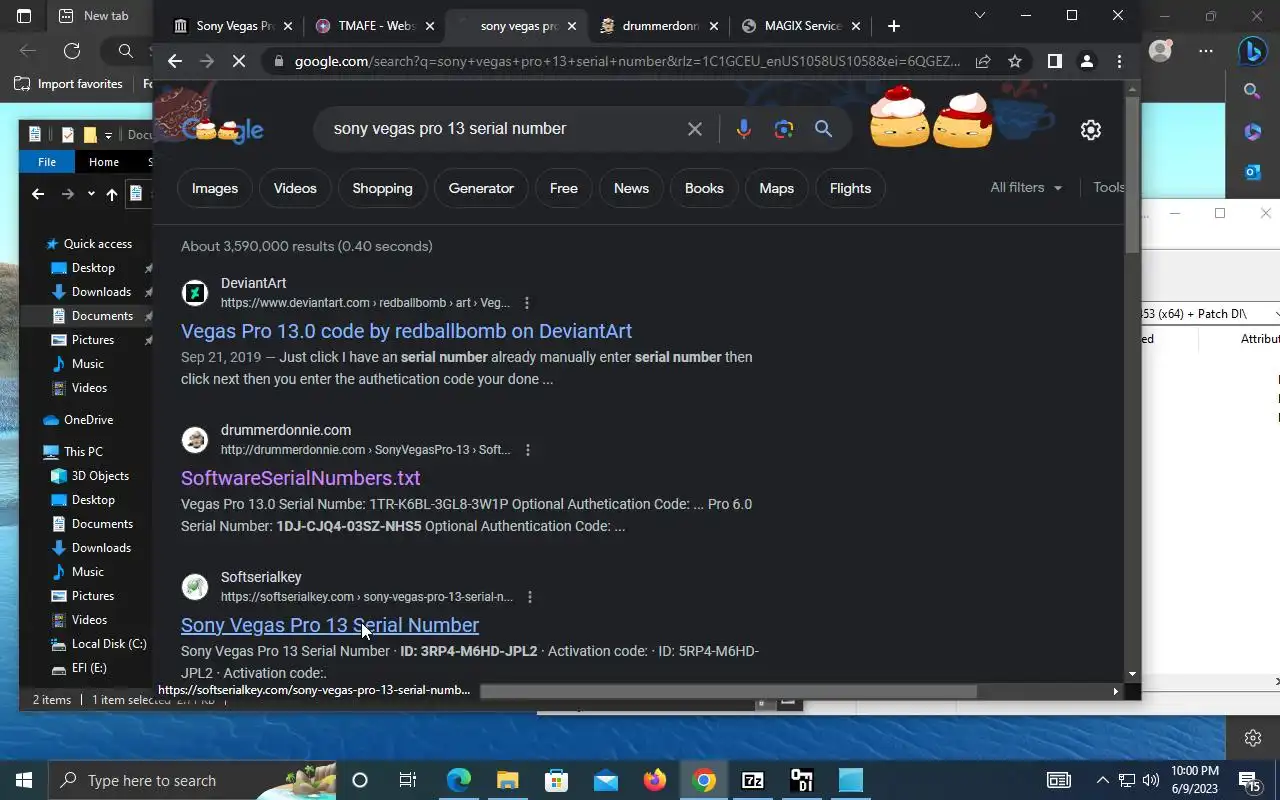The width and height of the screenshot is (1280, 800).
Task: Filter results by the Generator chip
Action: (481, 188)
